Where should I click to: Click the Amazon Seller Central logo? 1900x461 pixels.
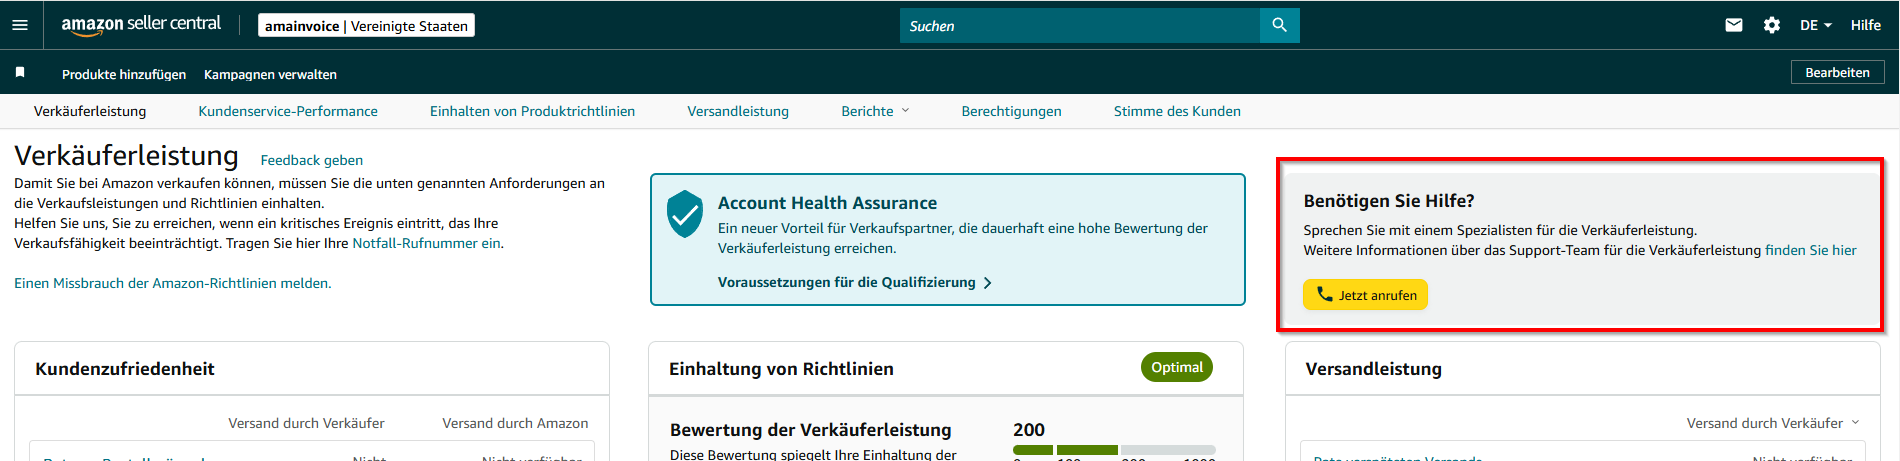[141, 25]
